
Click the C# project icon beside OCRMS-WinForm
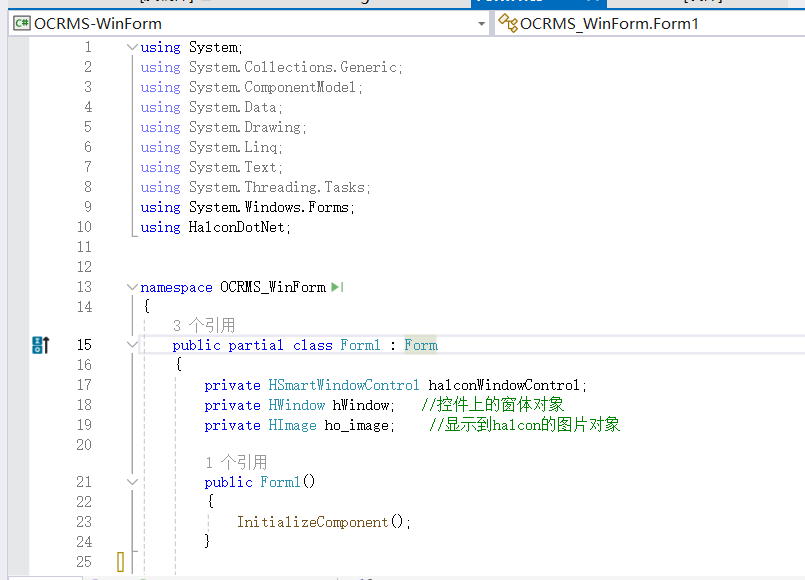coord(21,23)
